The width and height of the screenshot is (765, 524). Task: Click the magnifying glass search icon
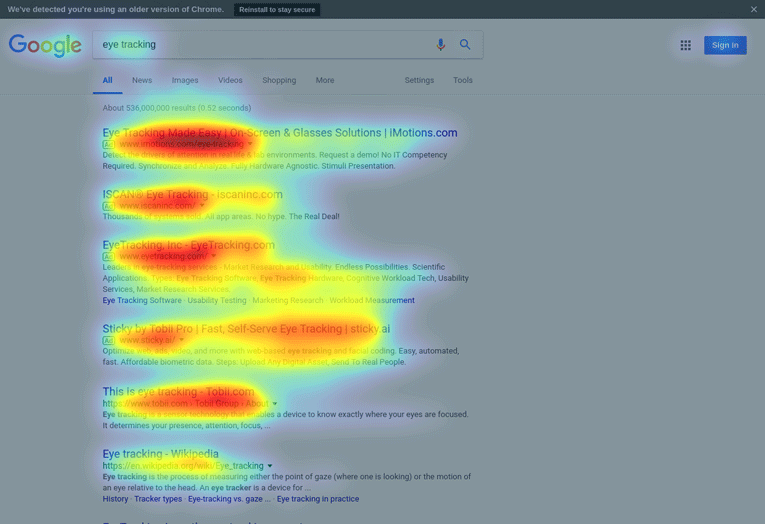(x=465, y=44)
